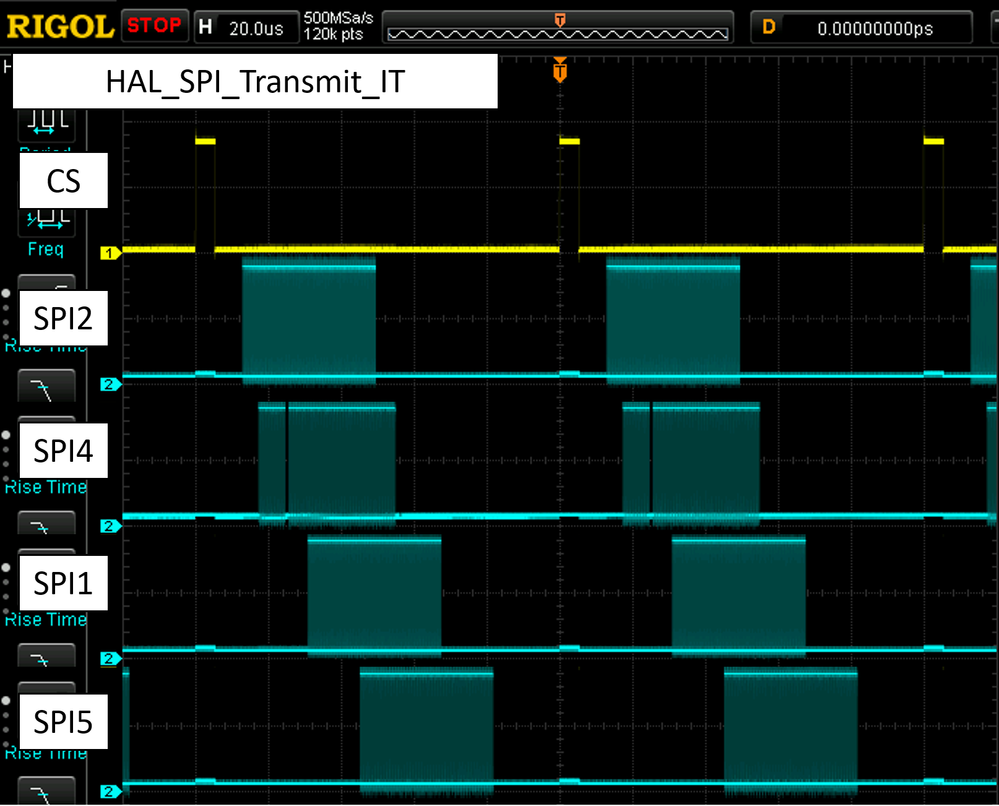Viewport: 999px width, 806px height.
Task: Click the SPI5 label near the bottom trace
Action: pos(62,721)
